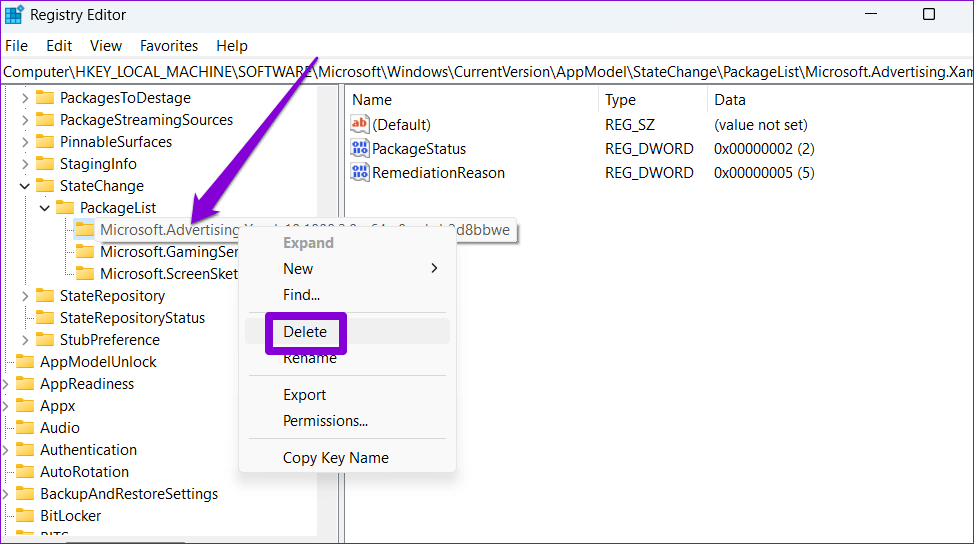Click the Registry Editor app icon
Viewport: 974px width, 544px height.
14,14
